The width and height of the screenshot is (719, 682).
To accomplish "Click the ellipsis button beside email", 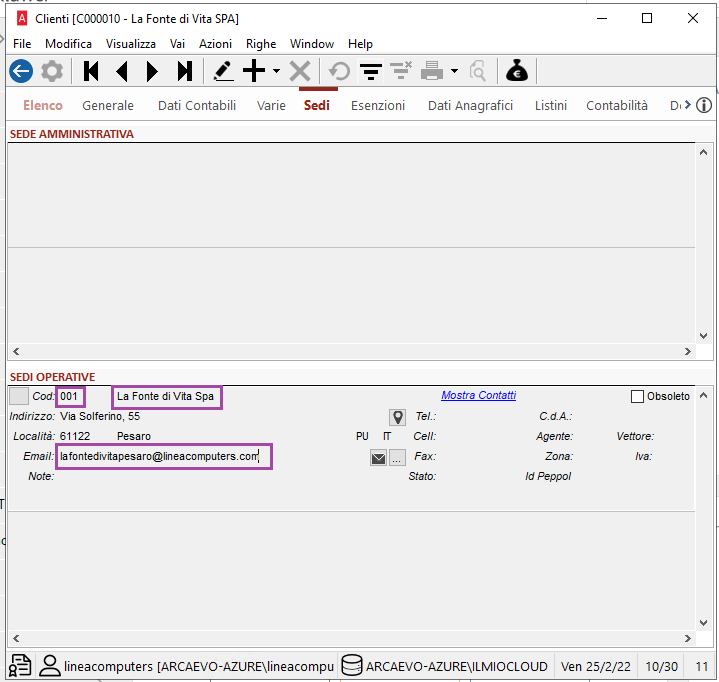I will coord(397,458).
